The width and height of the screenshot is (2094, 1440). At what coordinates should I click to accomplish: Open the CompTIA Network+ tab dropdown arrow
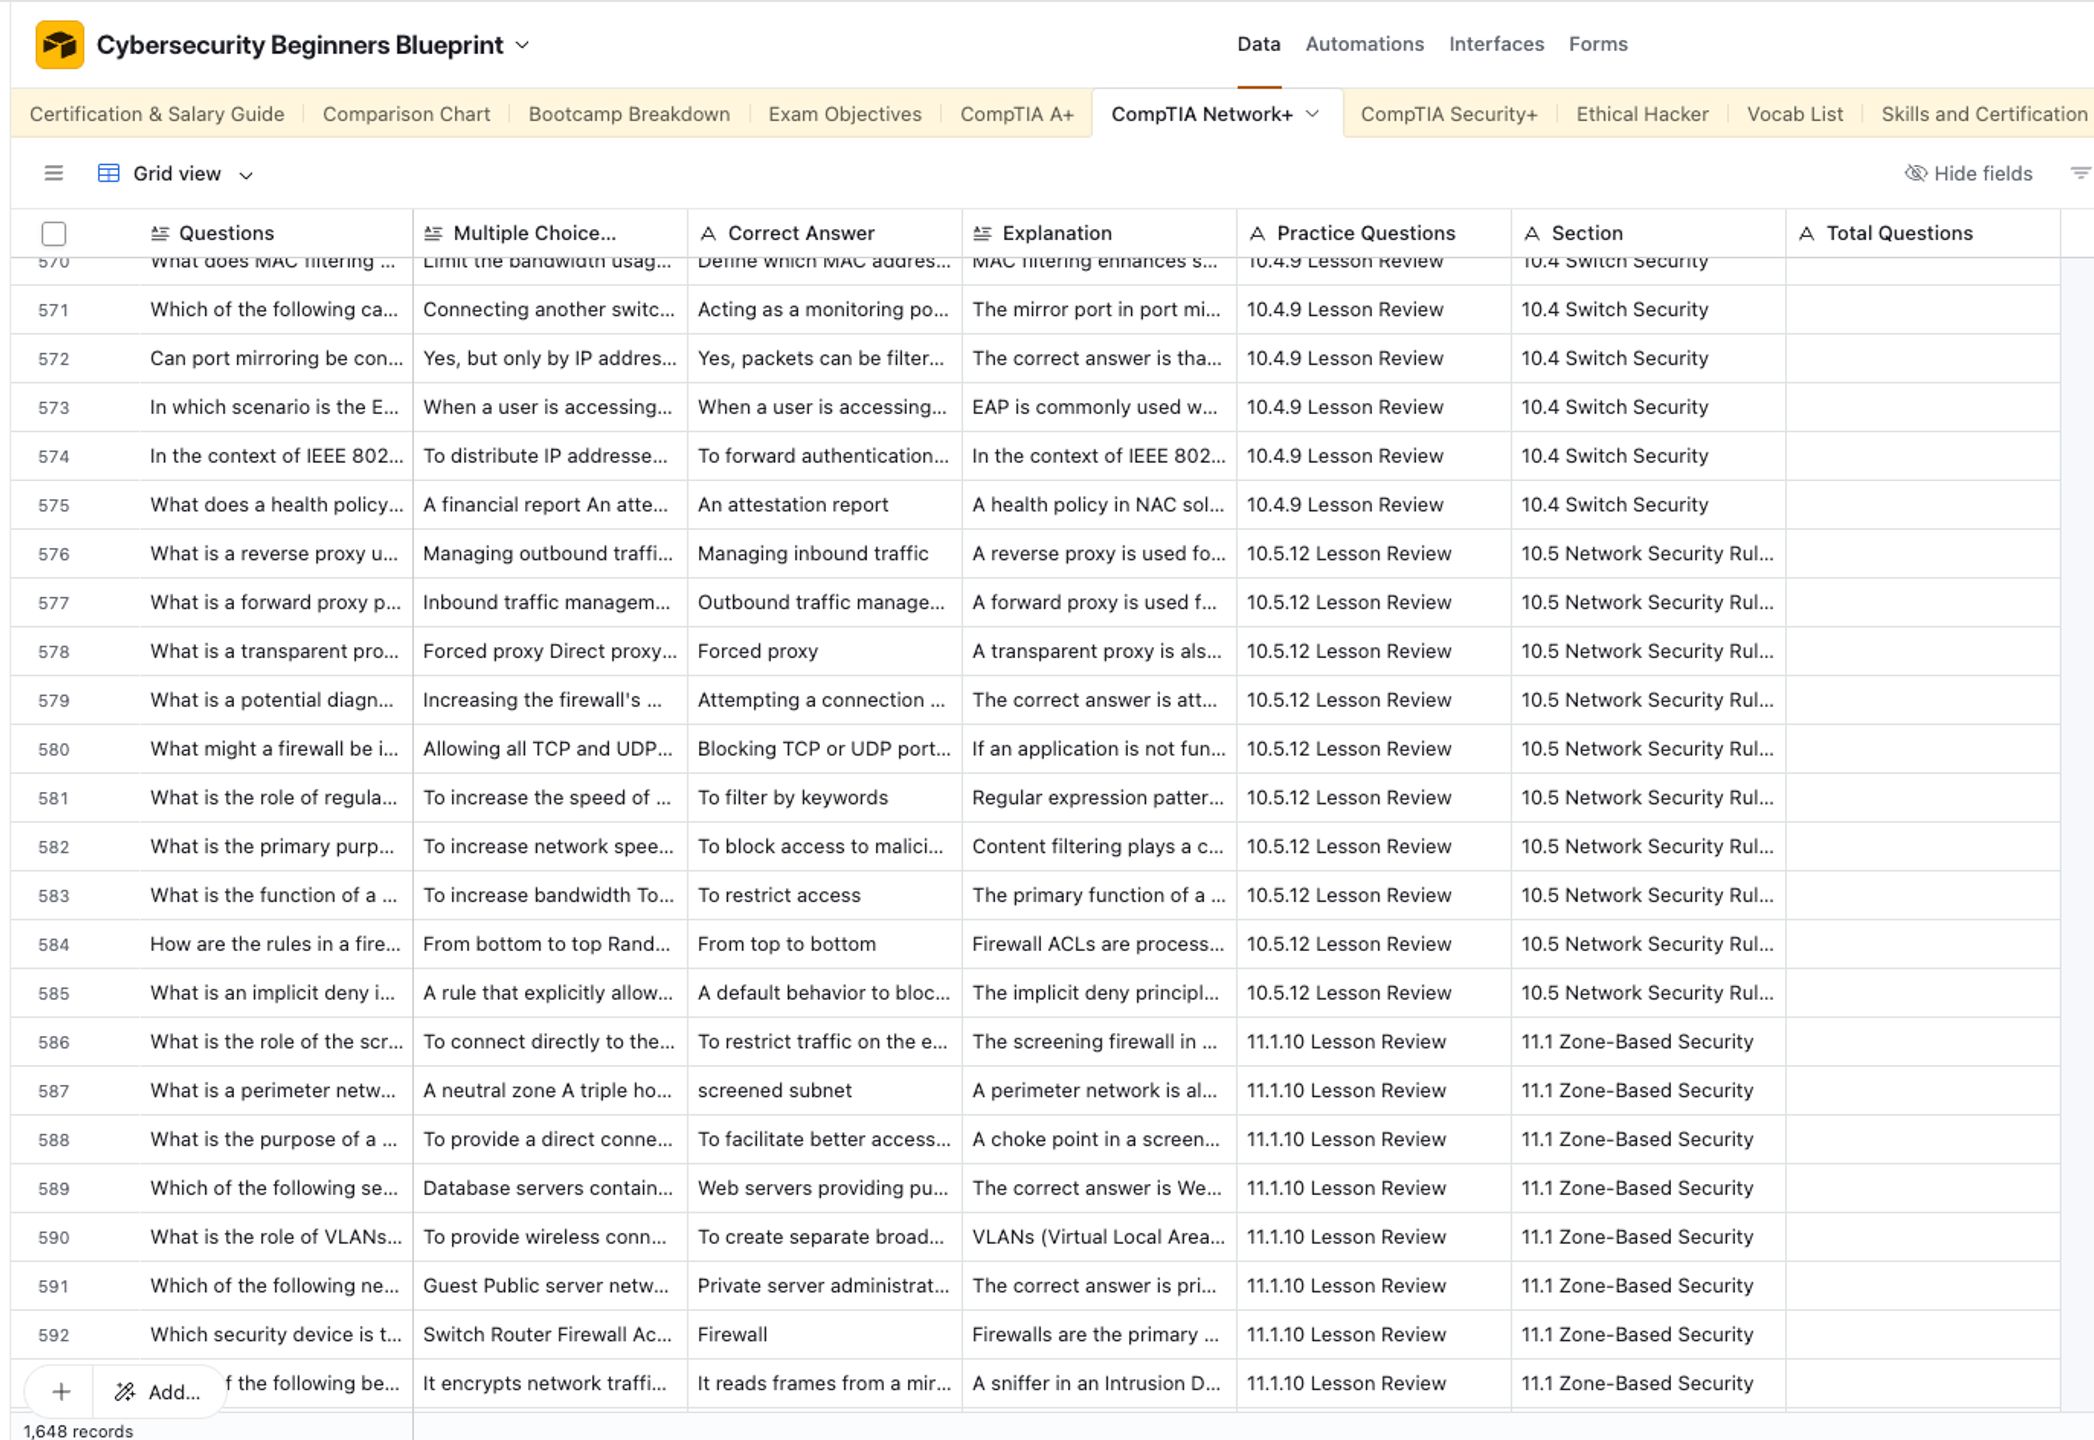click(1313, 114)
